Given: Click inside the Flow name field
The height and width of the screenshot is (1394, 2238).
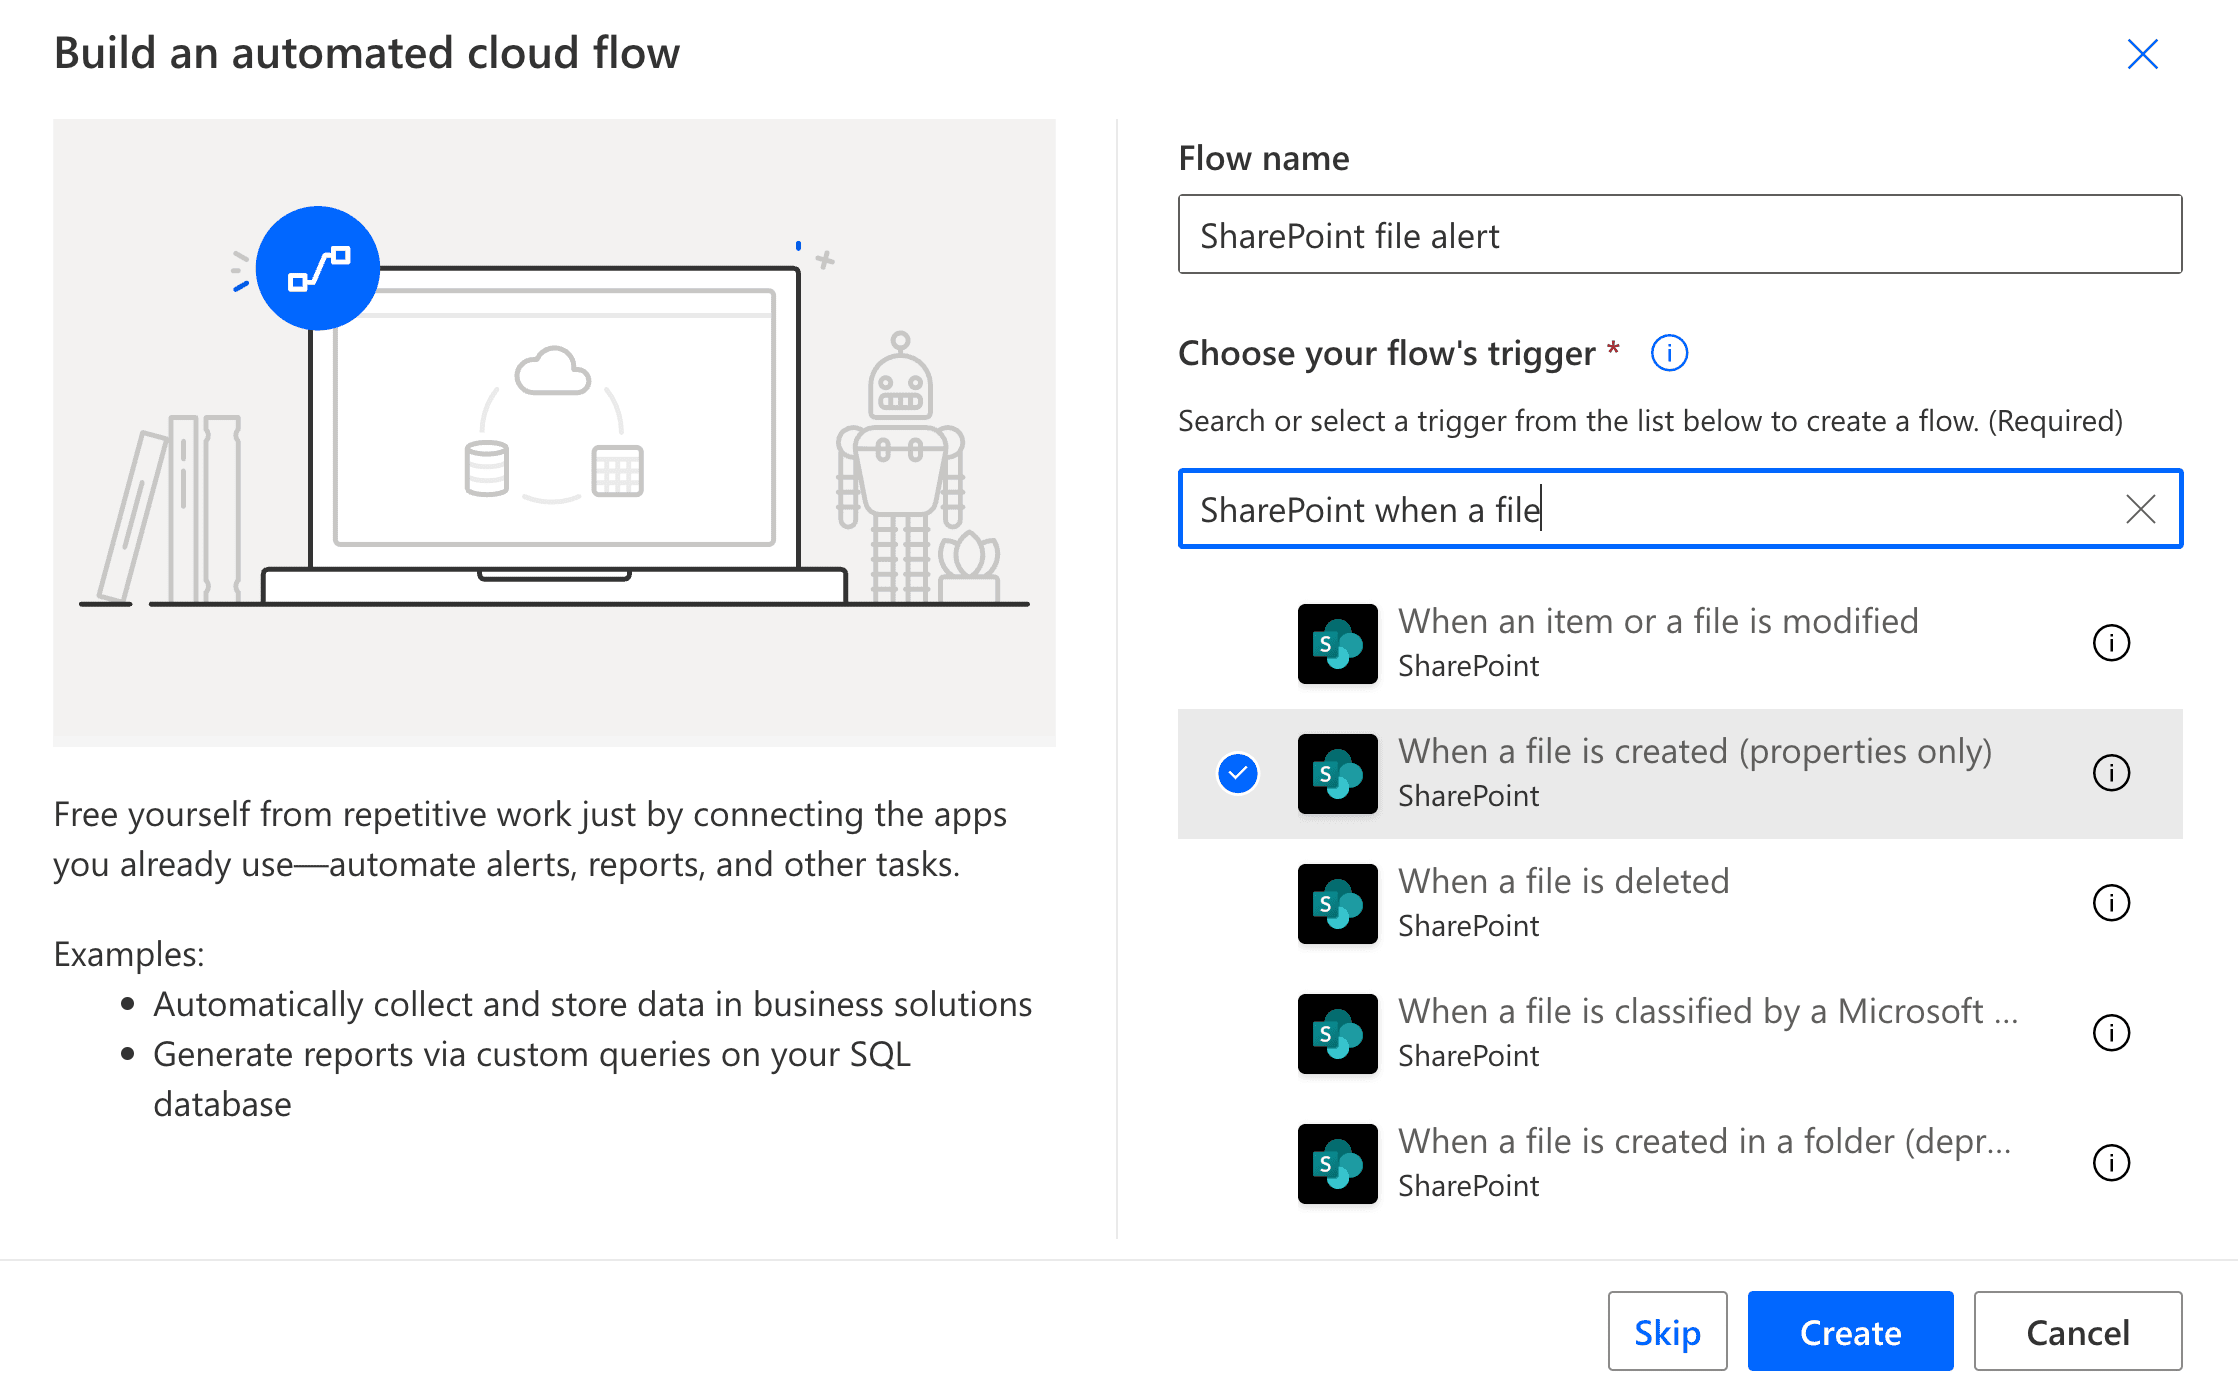Looking at the screenshot, I should click(x=1680, y=235).
